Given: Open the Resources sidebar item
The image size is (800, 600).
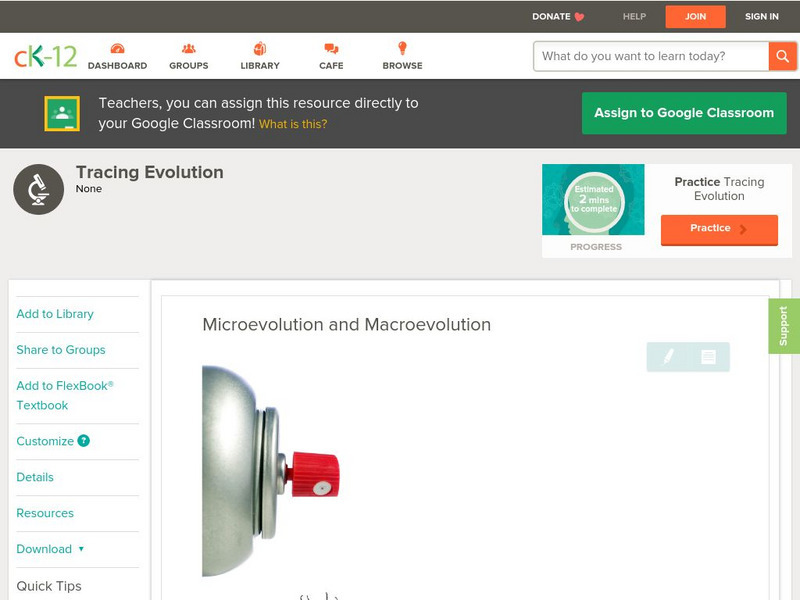Looking at the screenshot, I should 45,513.
